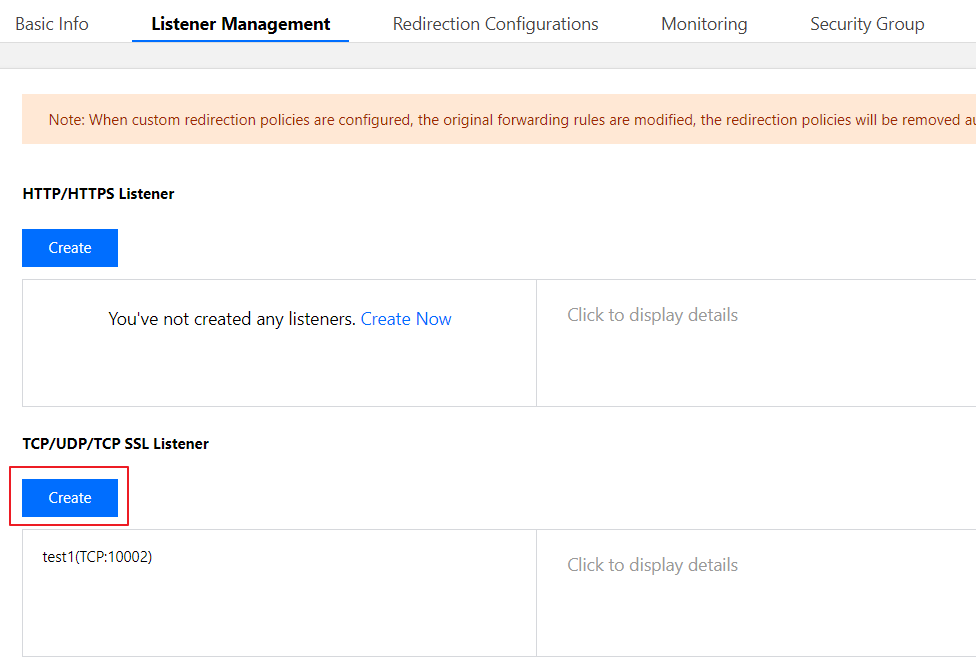Image resolution: width=976 pixels, height=671 pixels.
Task: Open the Security Group tab
Action: pos(866,24)
